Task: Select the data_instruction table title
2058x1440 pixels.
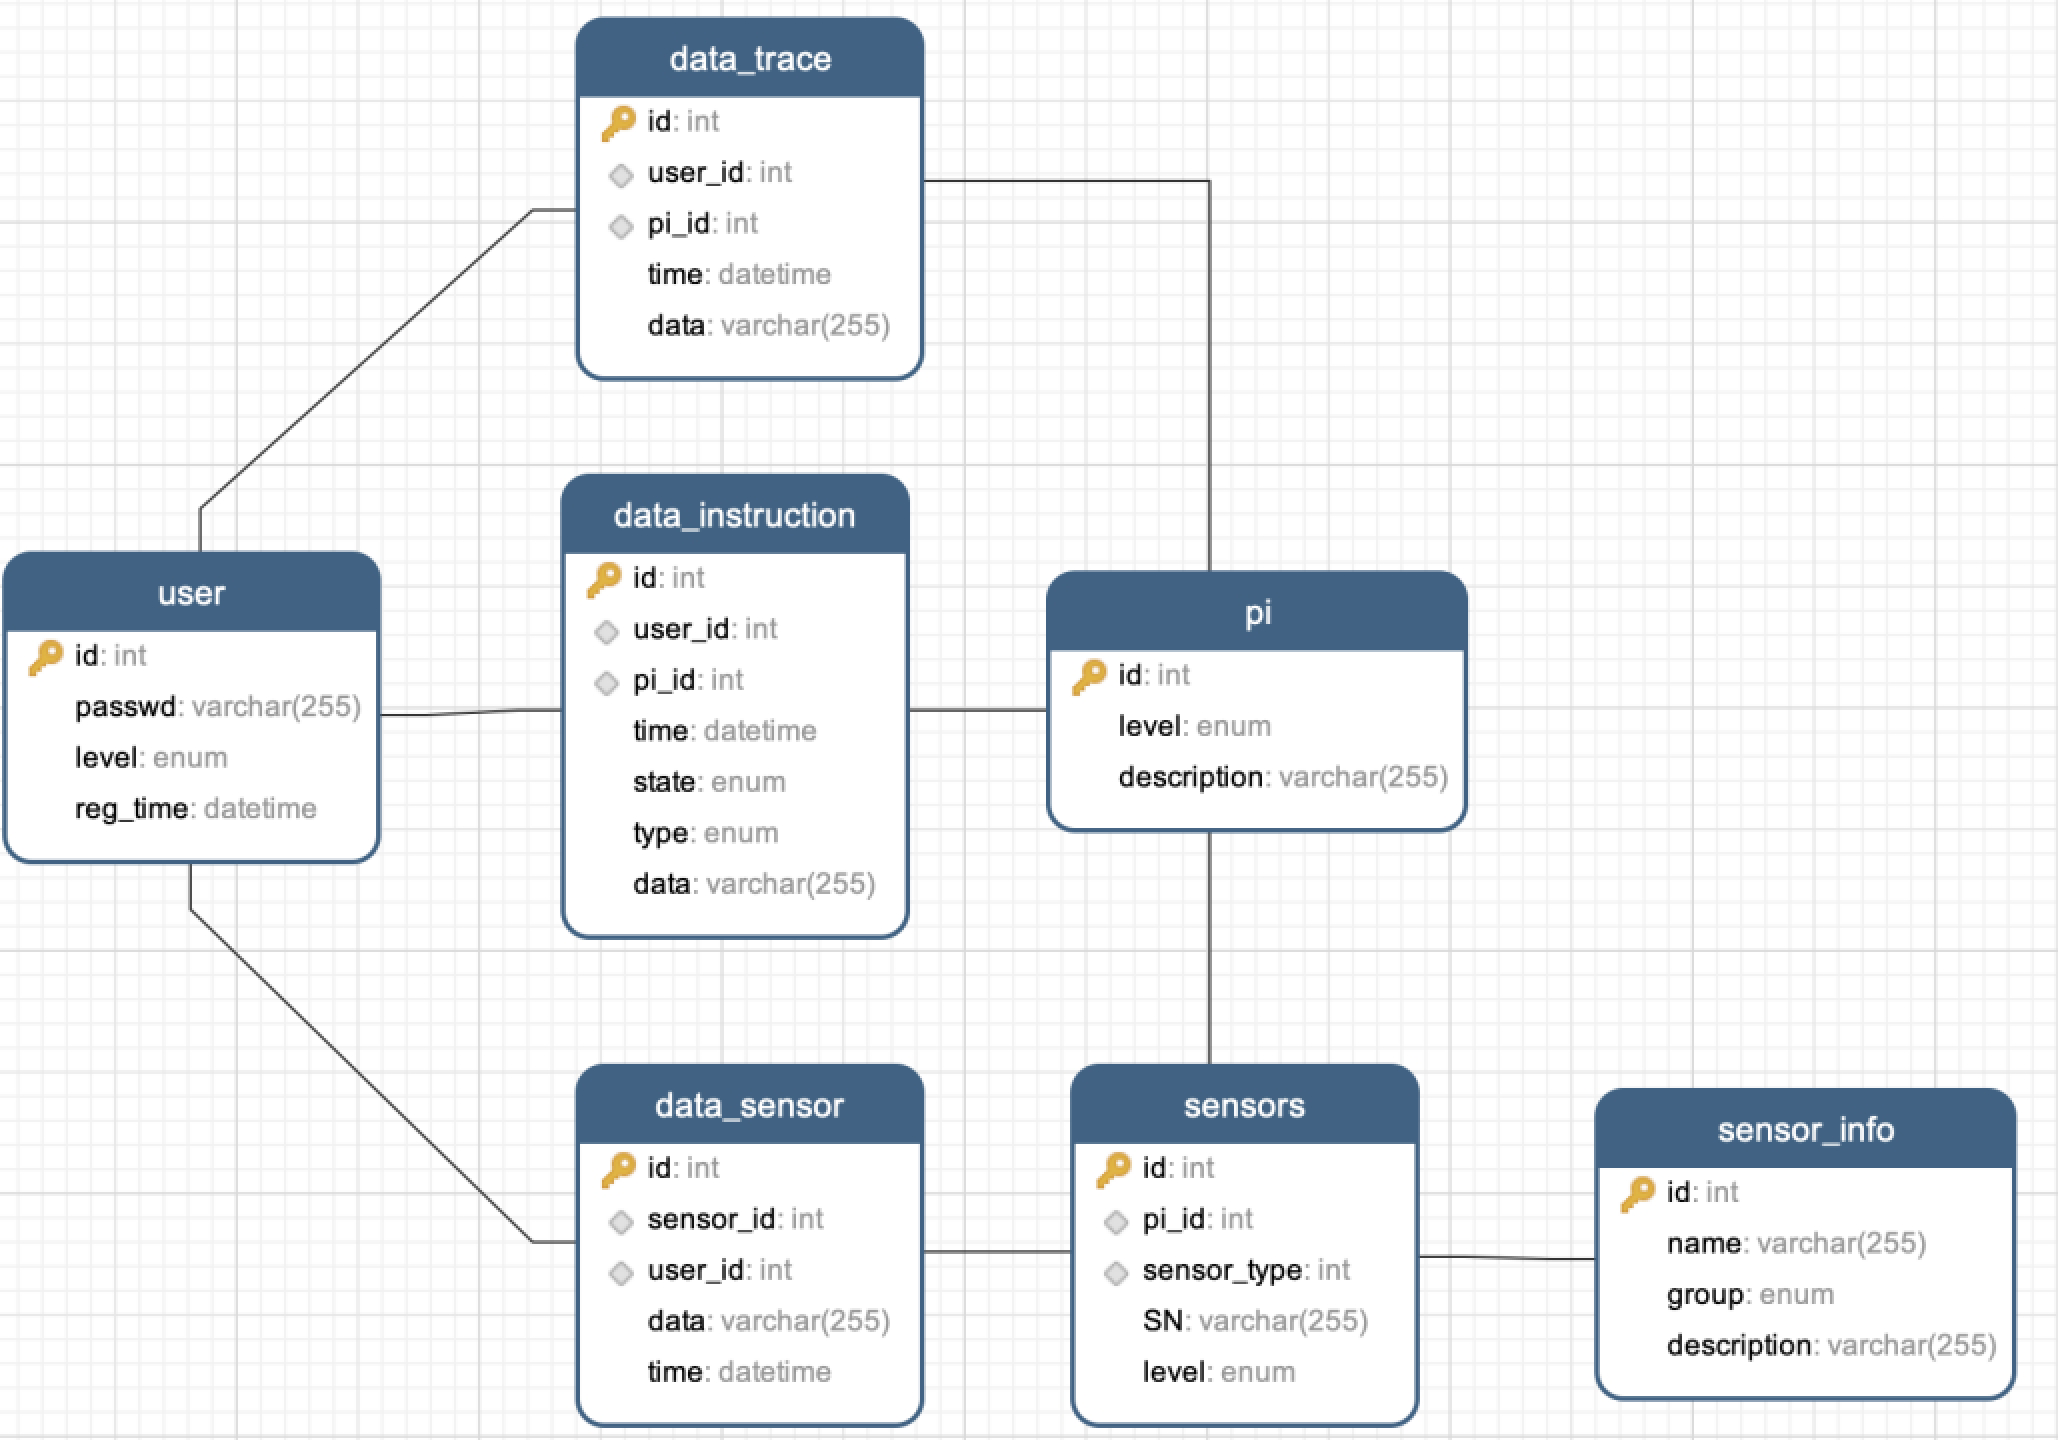Action: click(734, 516)
